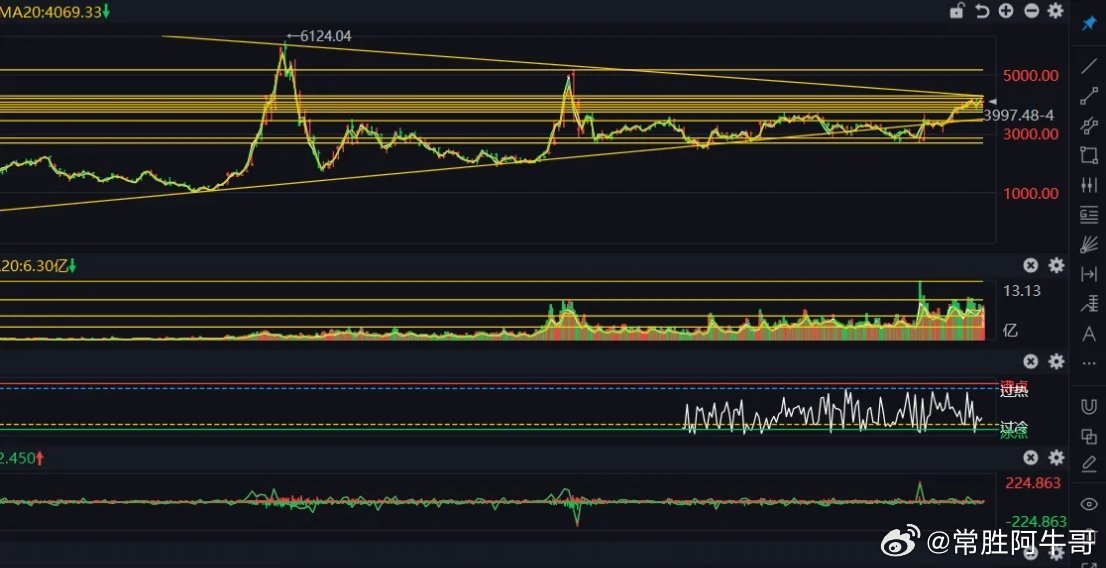Toggle drawings visibility eye icon

point(1089,504)
